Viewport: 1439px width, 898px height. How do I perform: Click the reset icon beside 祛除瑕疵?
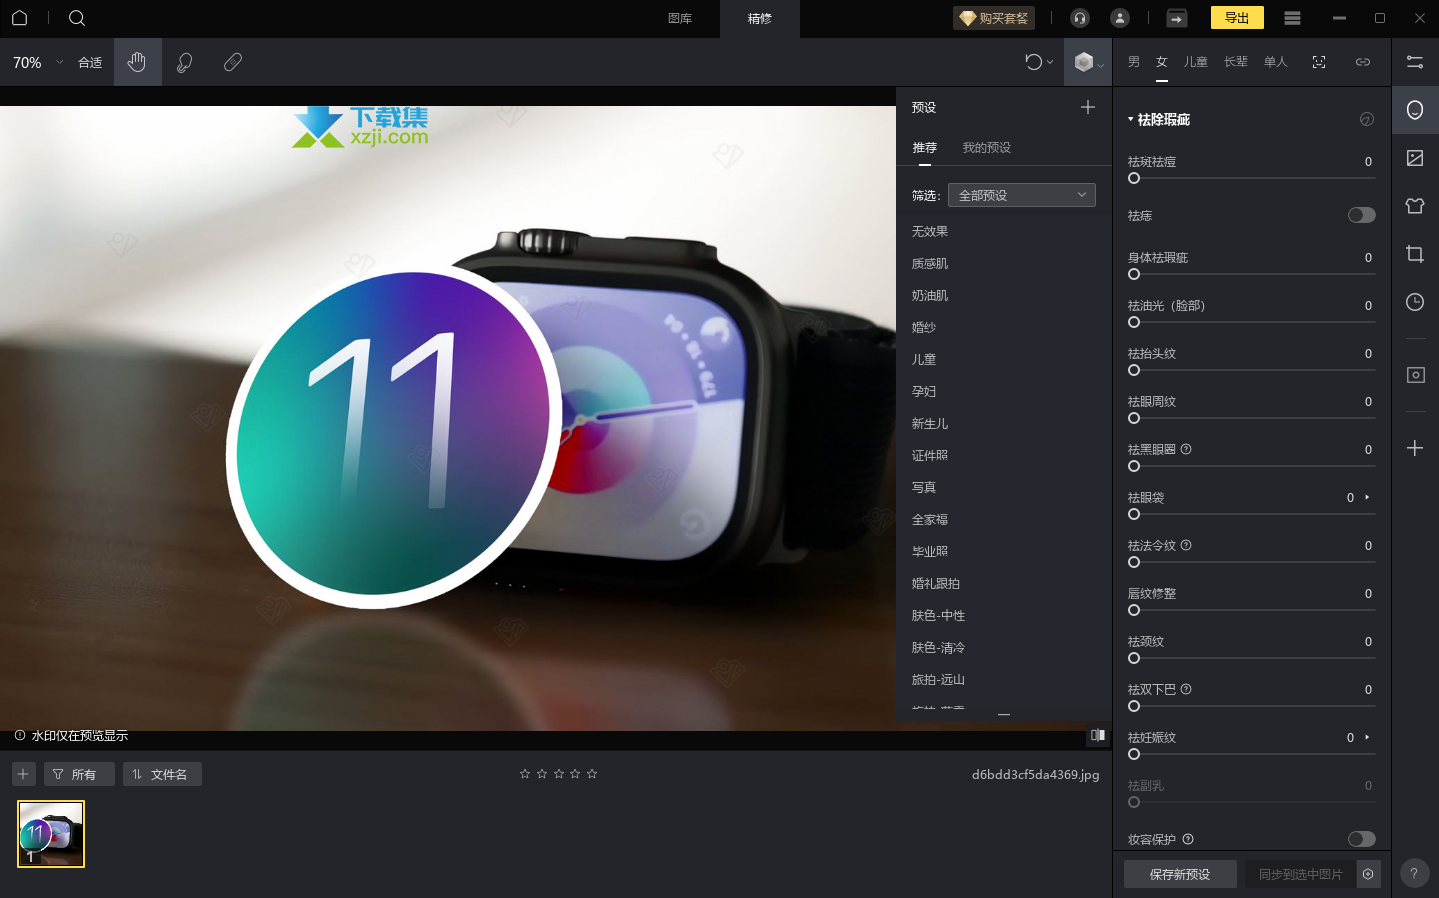(x=1367, y=119)
